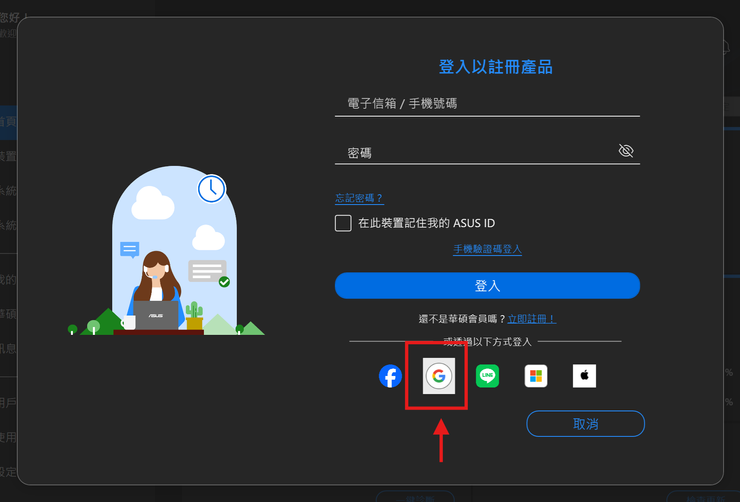Click the clock icon in the illustration
Viewport: 740px width, 502px height.
[x=211, y=187]
